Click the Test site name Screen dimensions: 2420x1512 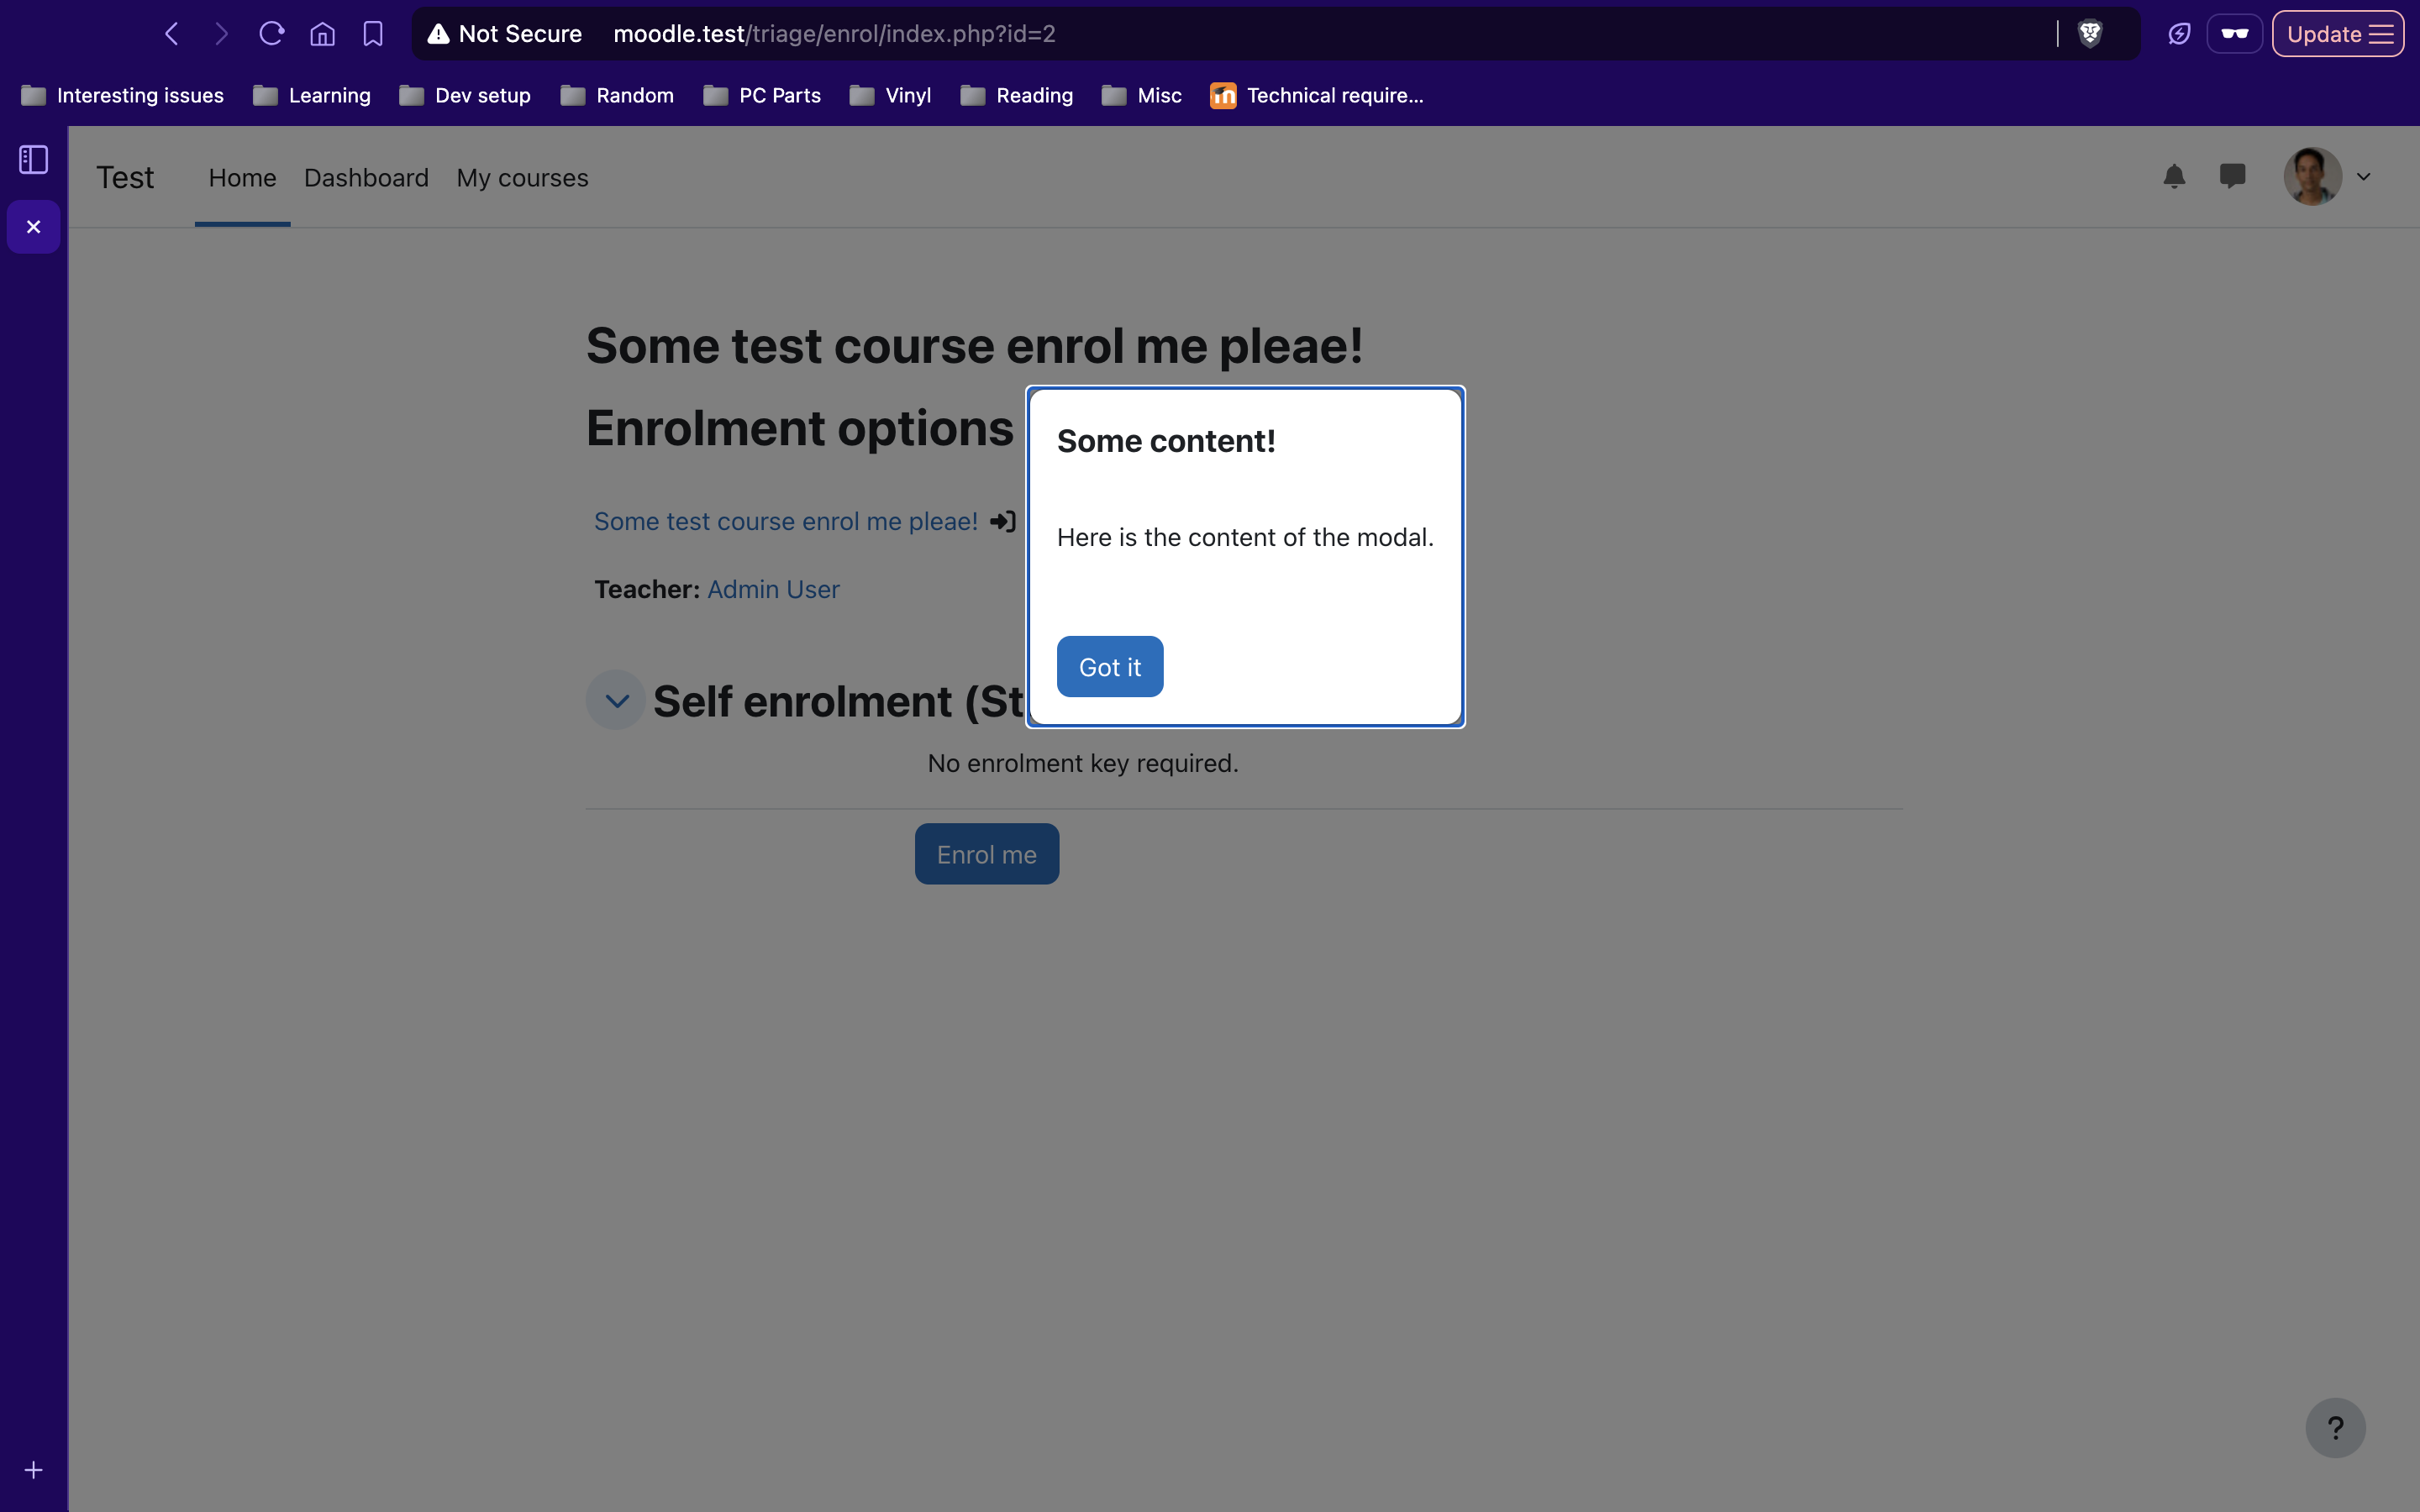coord(125,177)
